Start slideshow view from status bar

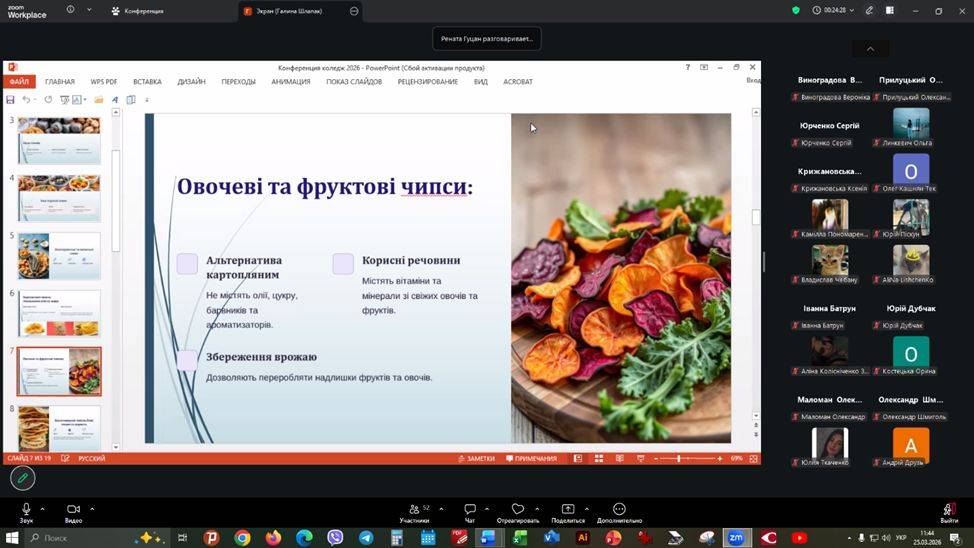coord(639,458)
